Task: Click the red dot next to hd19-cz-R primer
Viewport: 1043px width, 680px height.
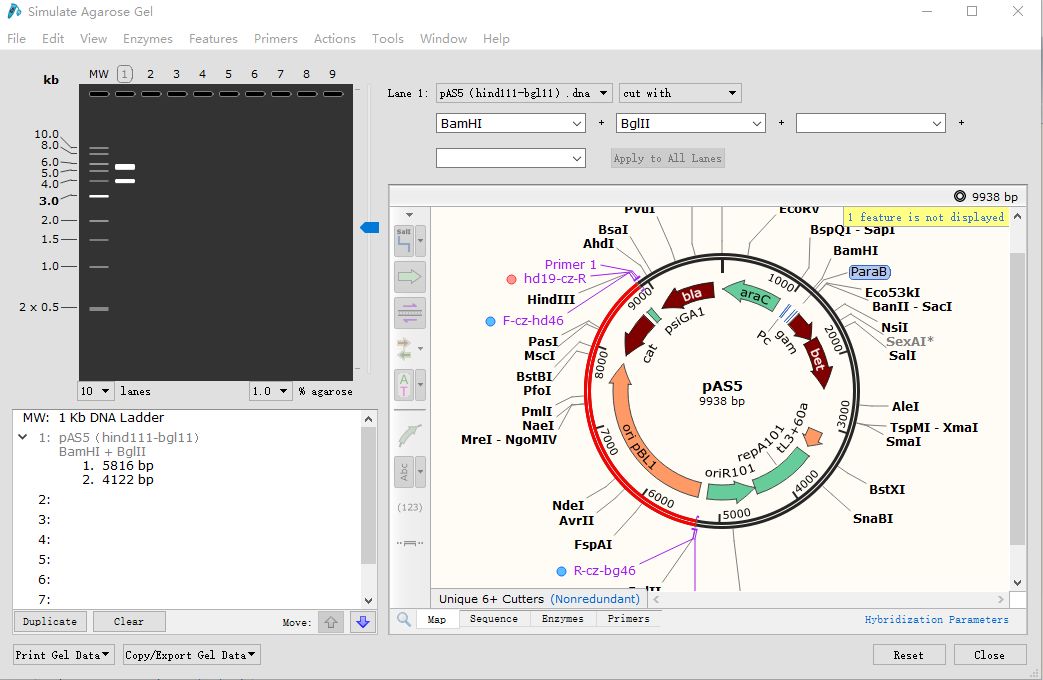Action: coord(511,279)
